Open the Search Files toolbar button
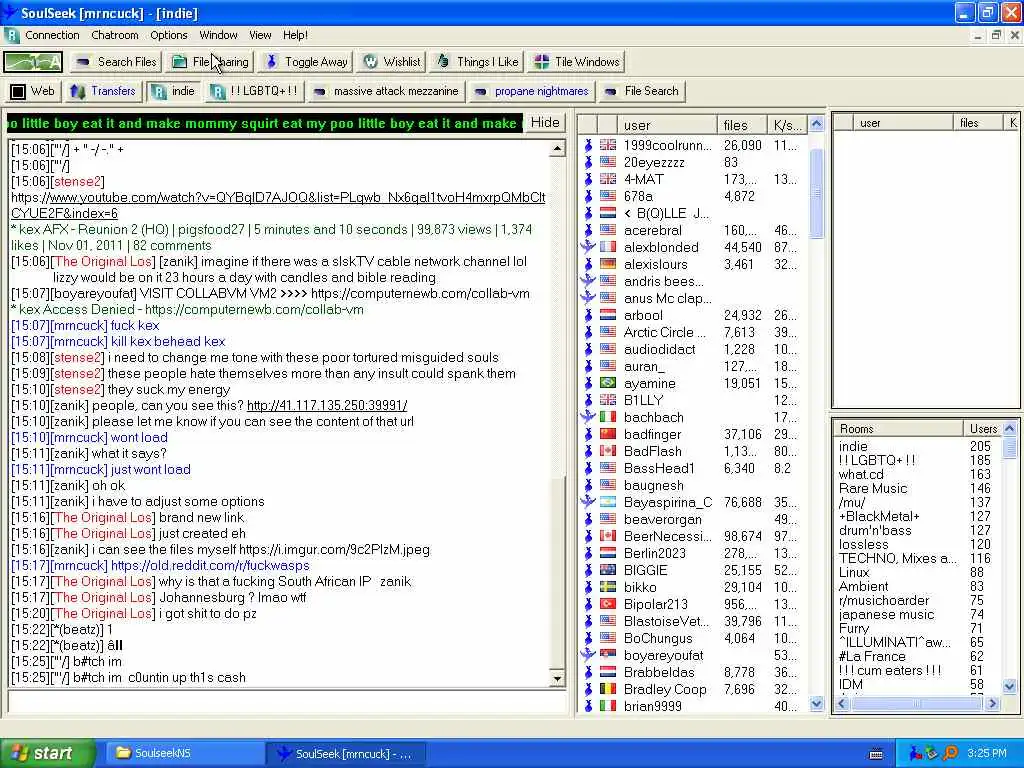Screen dimensions: 1024x768 pos(116,62)
